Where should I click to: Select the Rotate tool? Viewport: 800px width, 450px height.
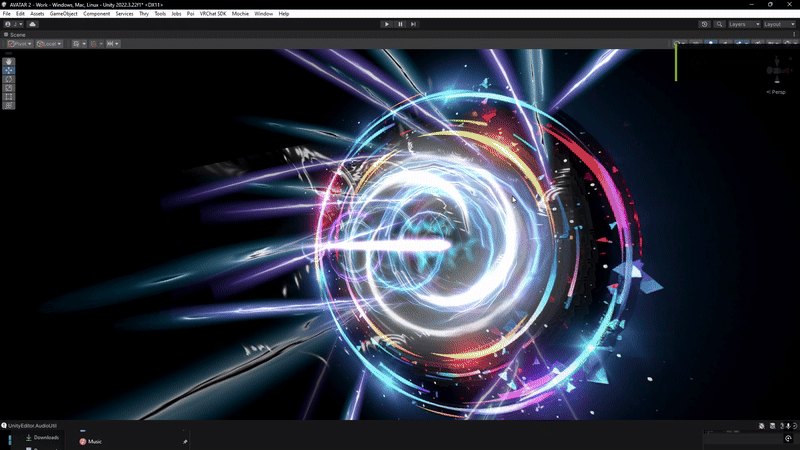9,79
